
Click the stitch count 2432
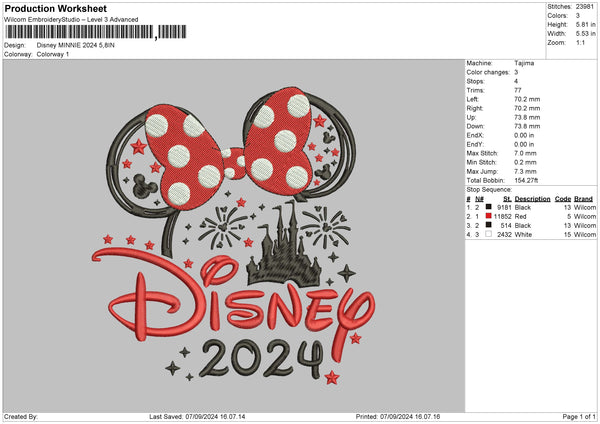click(504, 235)
